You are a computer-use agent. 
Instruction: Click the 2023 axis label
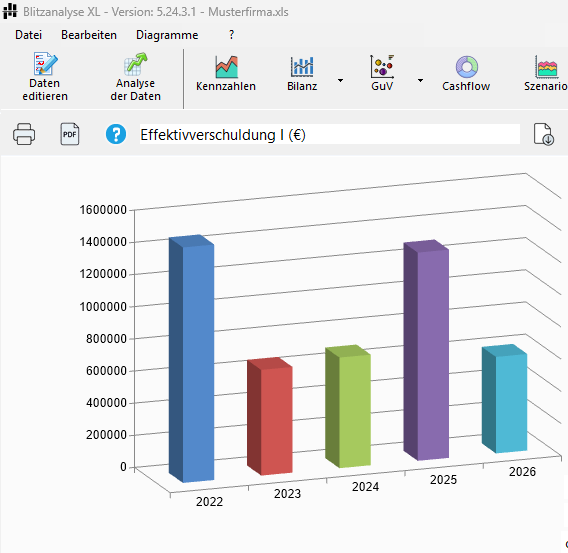pyautogui.click(x=287, y=494)
